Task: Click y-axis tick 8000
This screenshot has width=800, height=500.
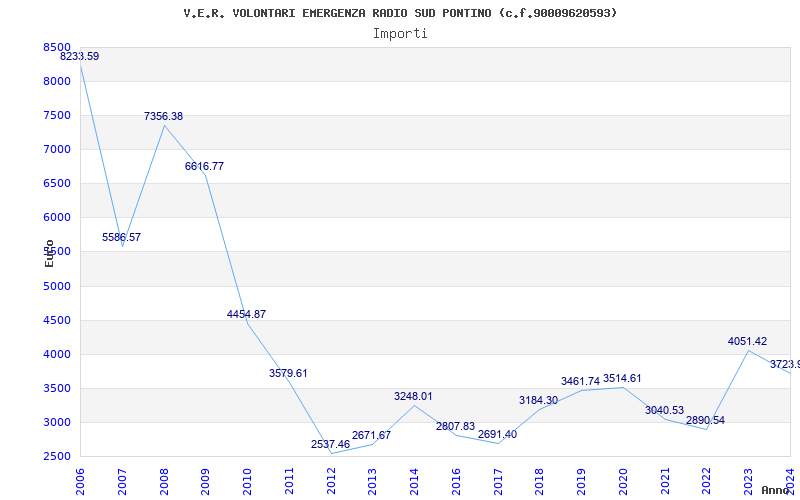Action: [57, 82]
